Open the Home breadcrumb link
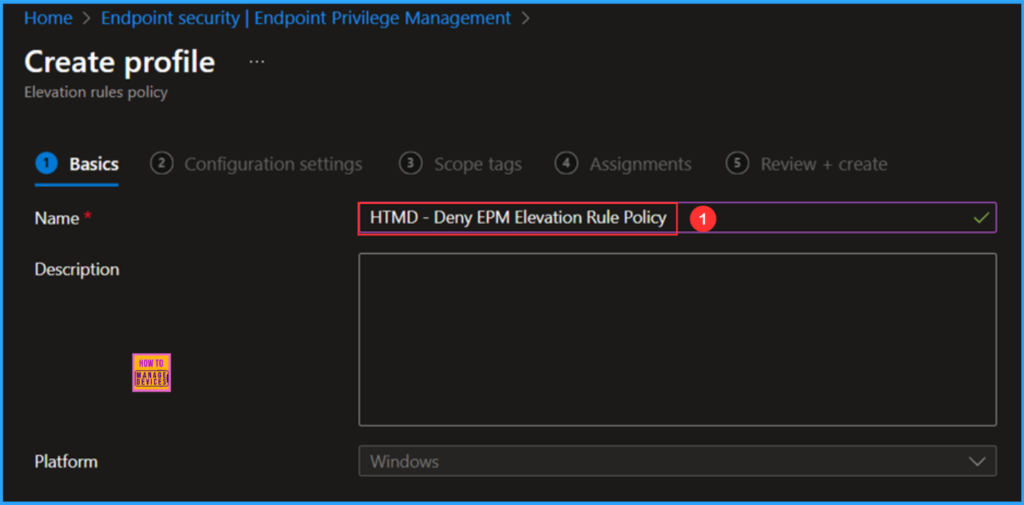This screenshot has width=1024, height=505. tap(48, 18)
